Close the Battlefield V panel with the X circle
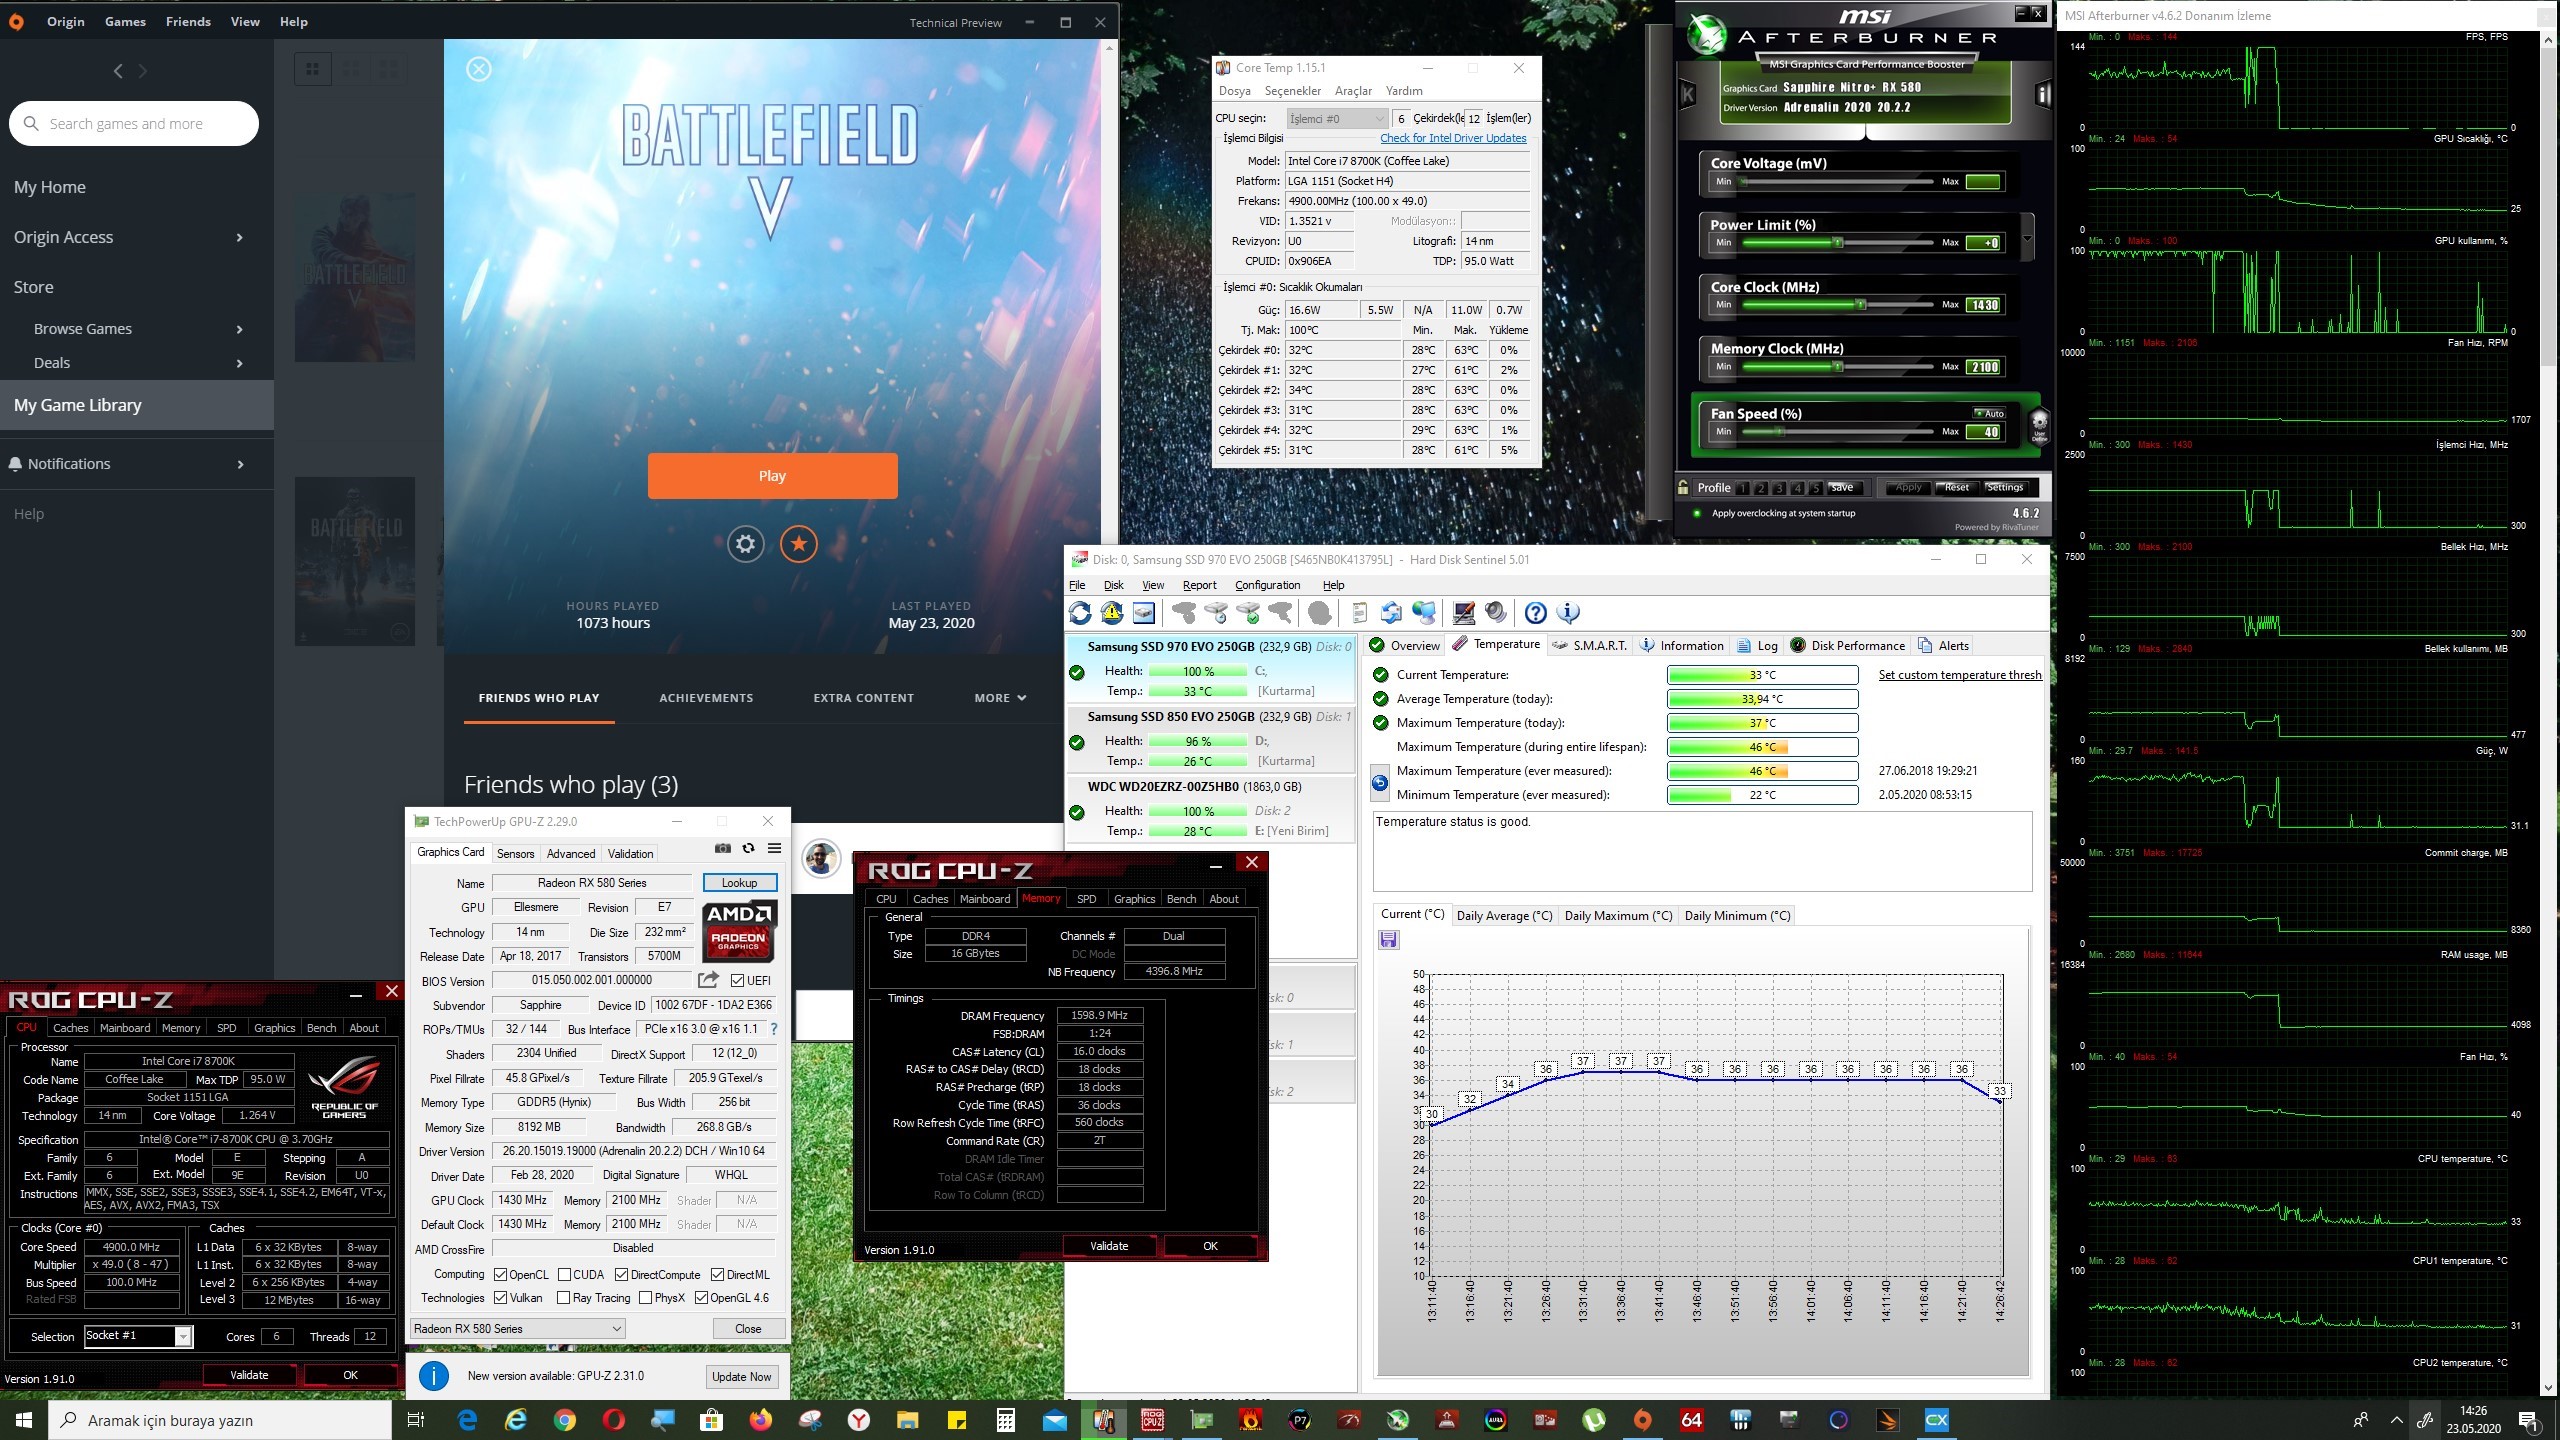 tap(479, 69)
